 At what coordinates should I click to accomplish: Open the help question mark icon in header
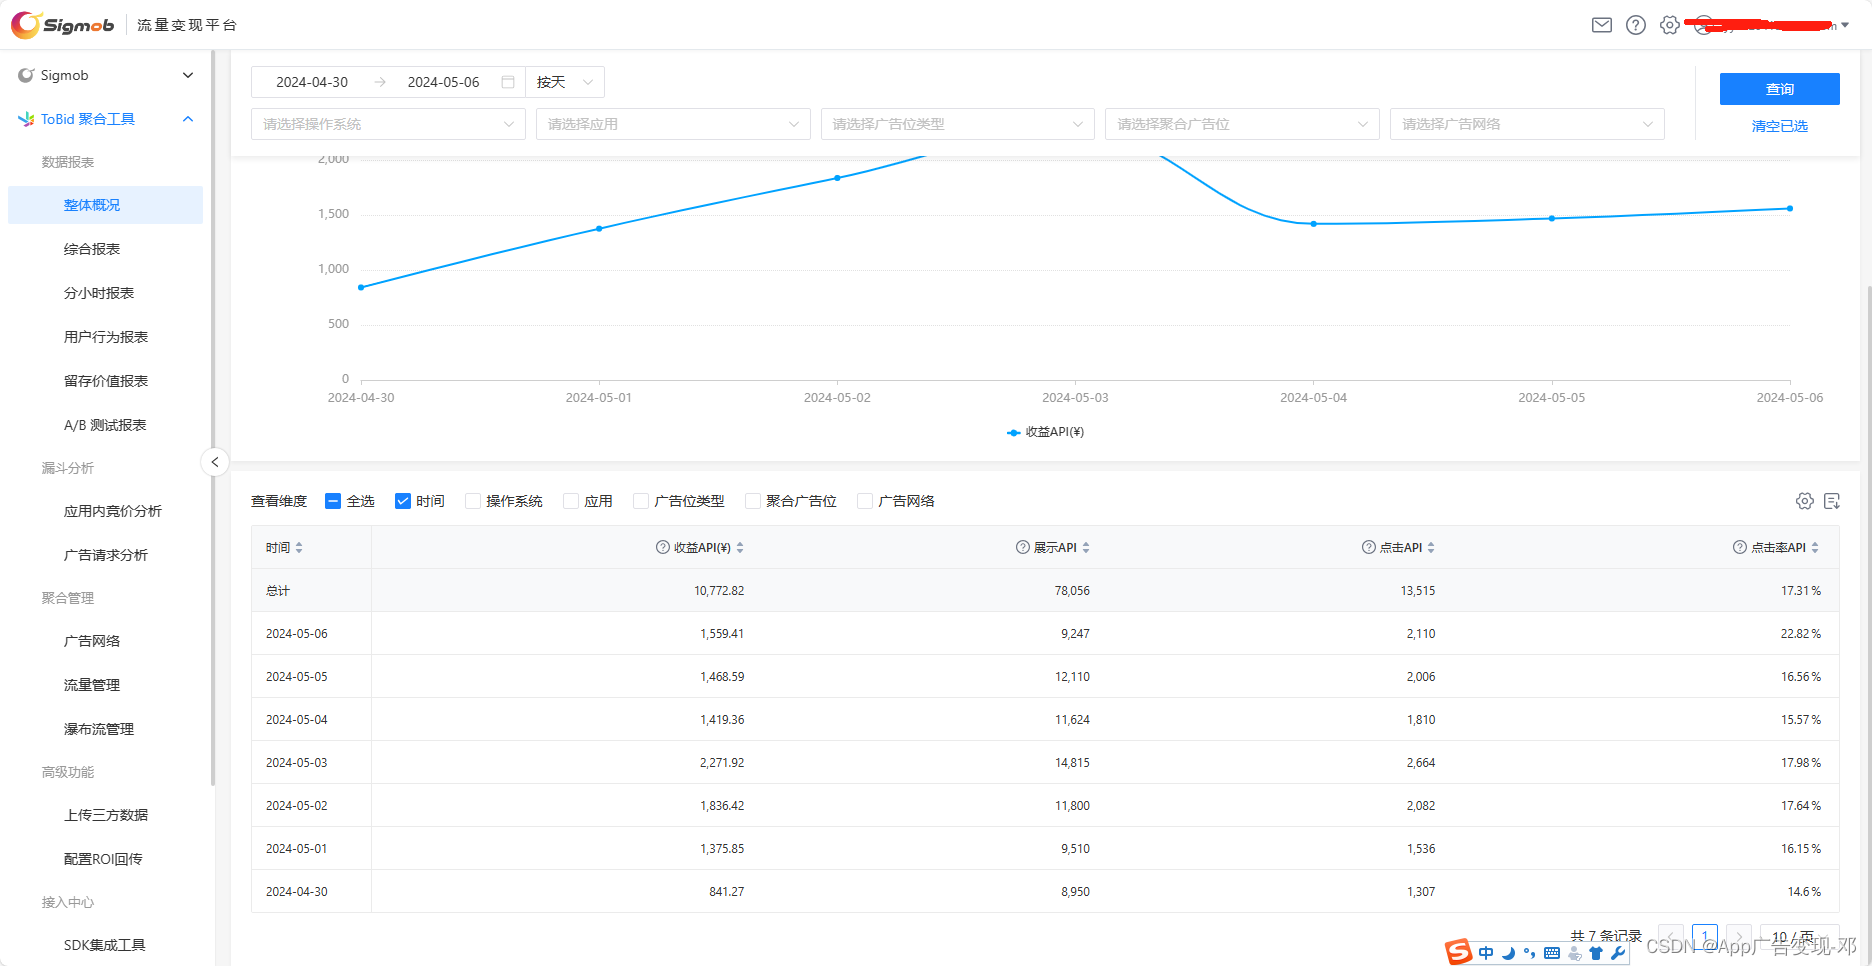point(1636,25)
